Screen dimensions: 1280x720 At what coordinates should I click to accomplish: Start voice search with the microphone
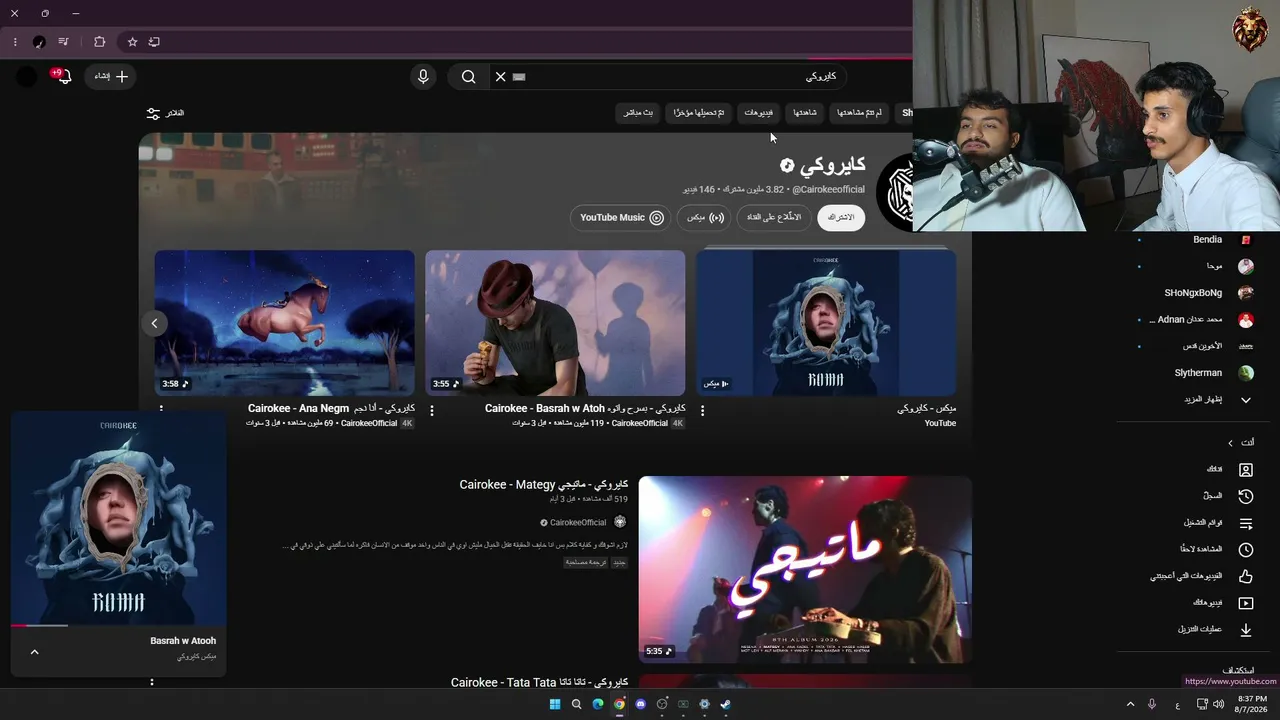click(x=423, y=76)
